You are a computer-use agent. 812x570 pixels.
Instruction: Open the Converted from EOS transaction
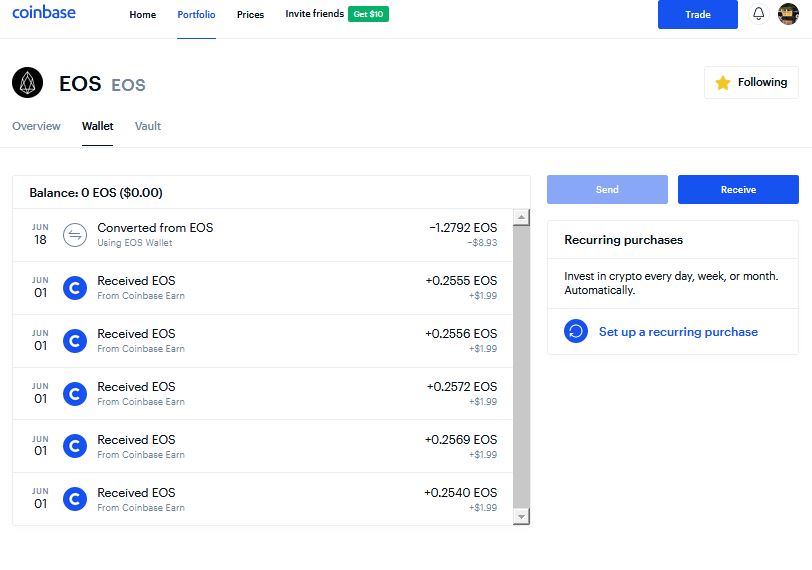[263, 235]
